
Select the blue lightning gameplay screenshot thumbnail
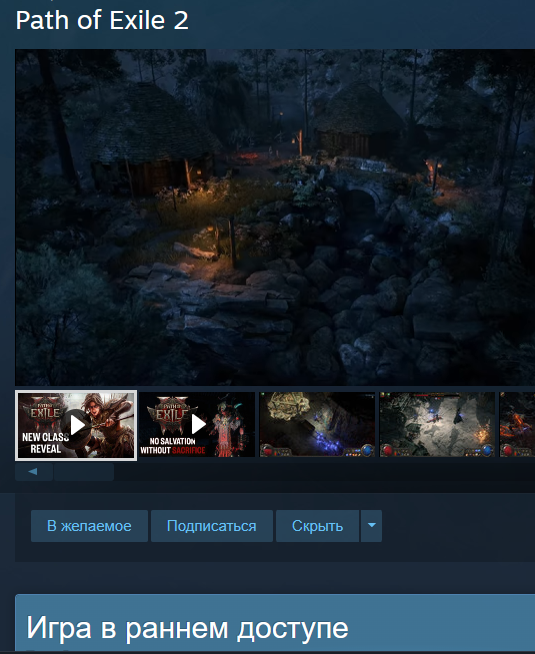317,424
